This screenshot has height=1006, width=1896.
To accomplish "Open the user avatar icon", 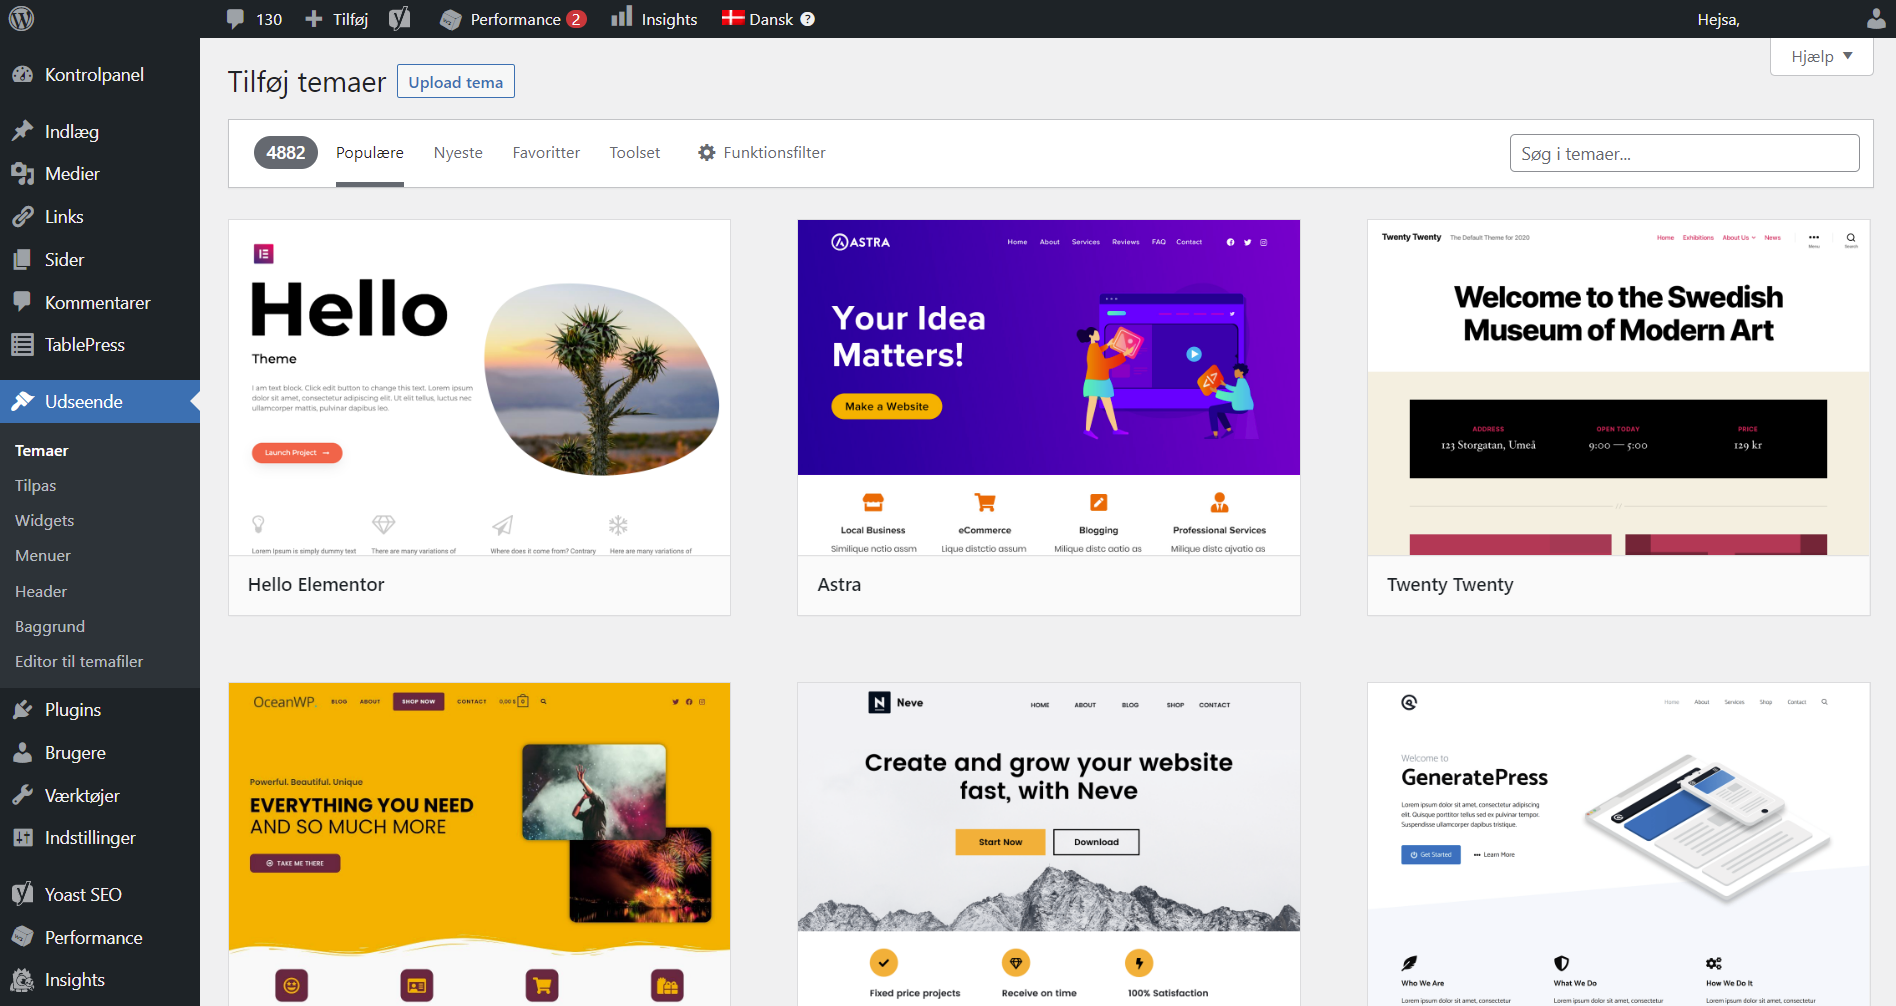I will (1877, 19).
